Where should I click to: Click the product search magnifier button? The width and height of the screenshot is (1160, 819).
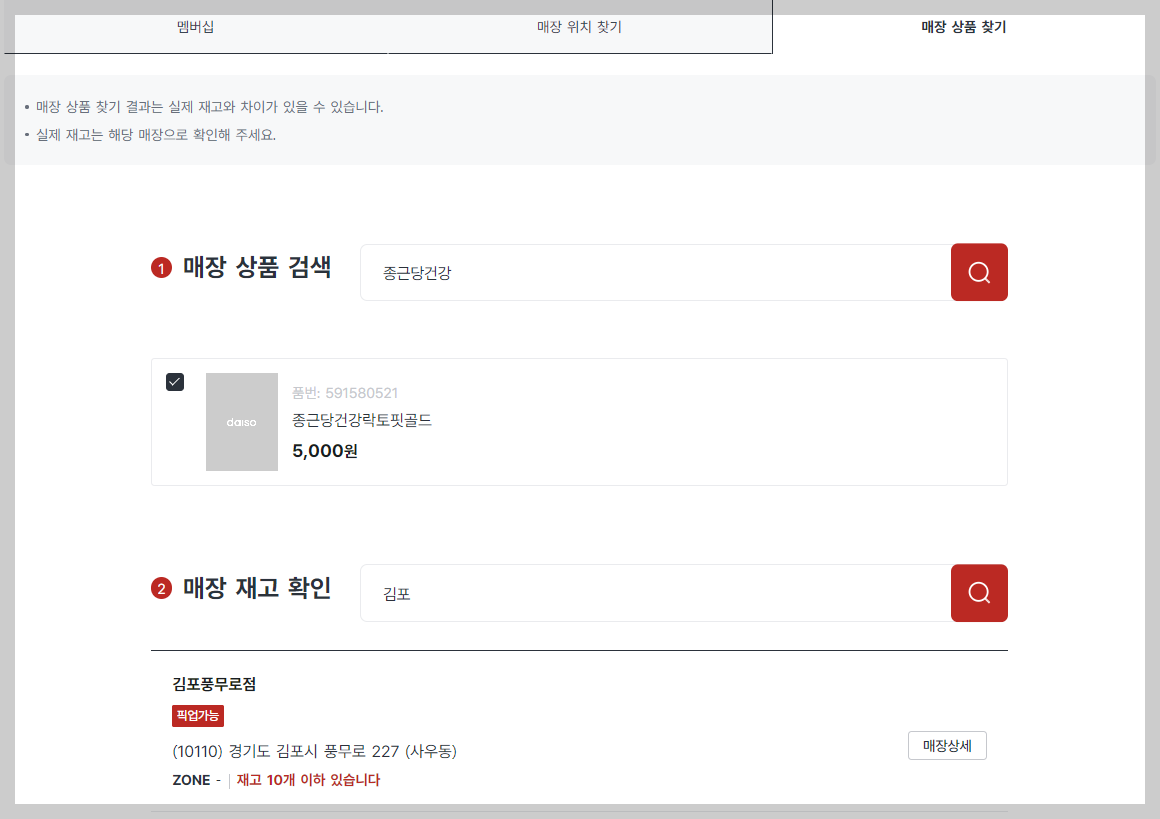click(979, 272)
